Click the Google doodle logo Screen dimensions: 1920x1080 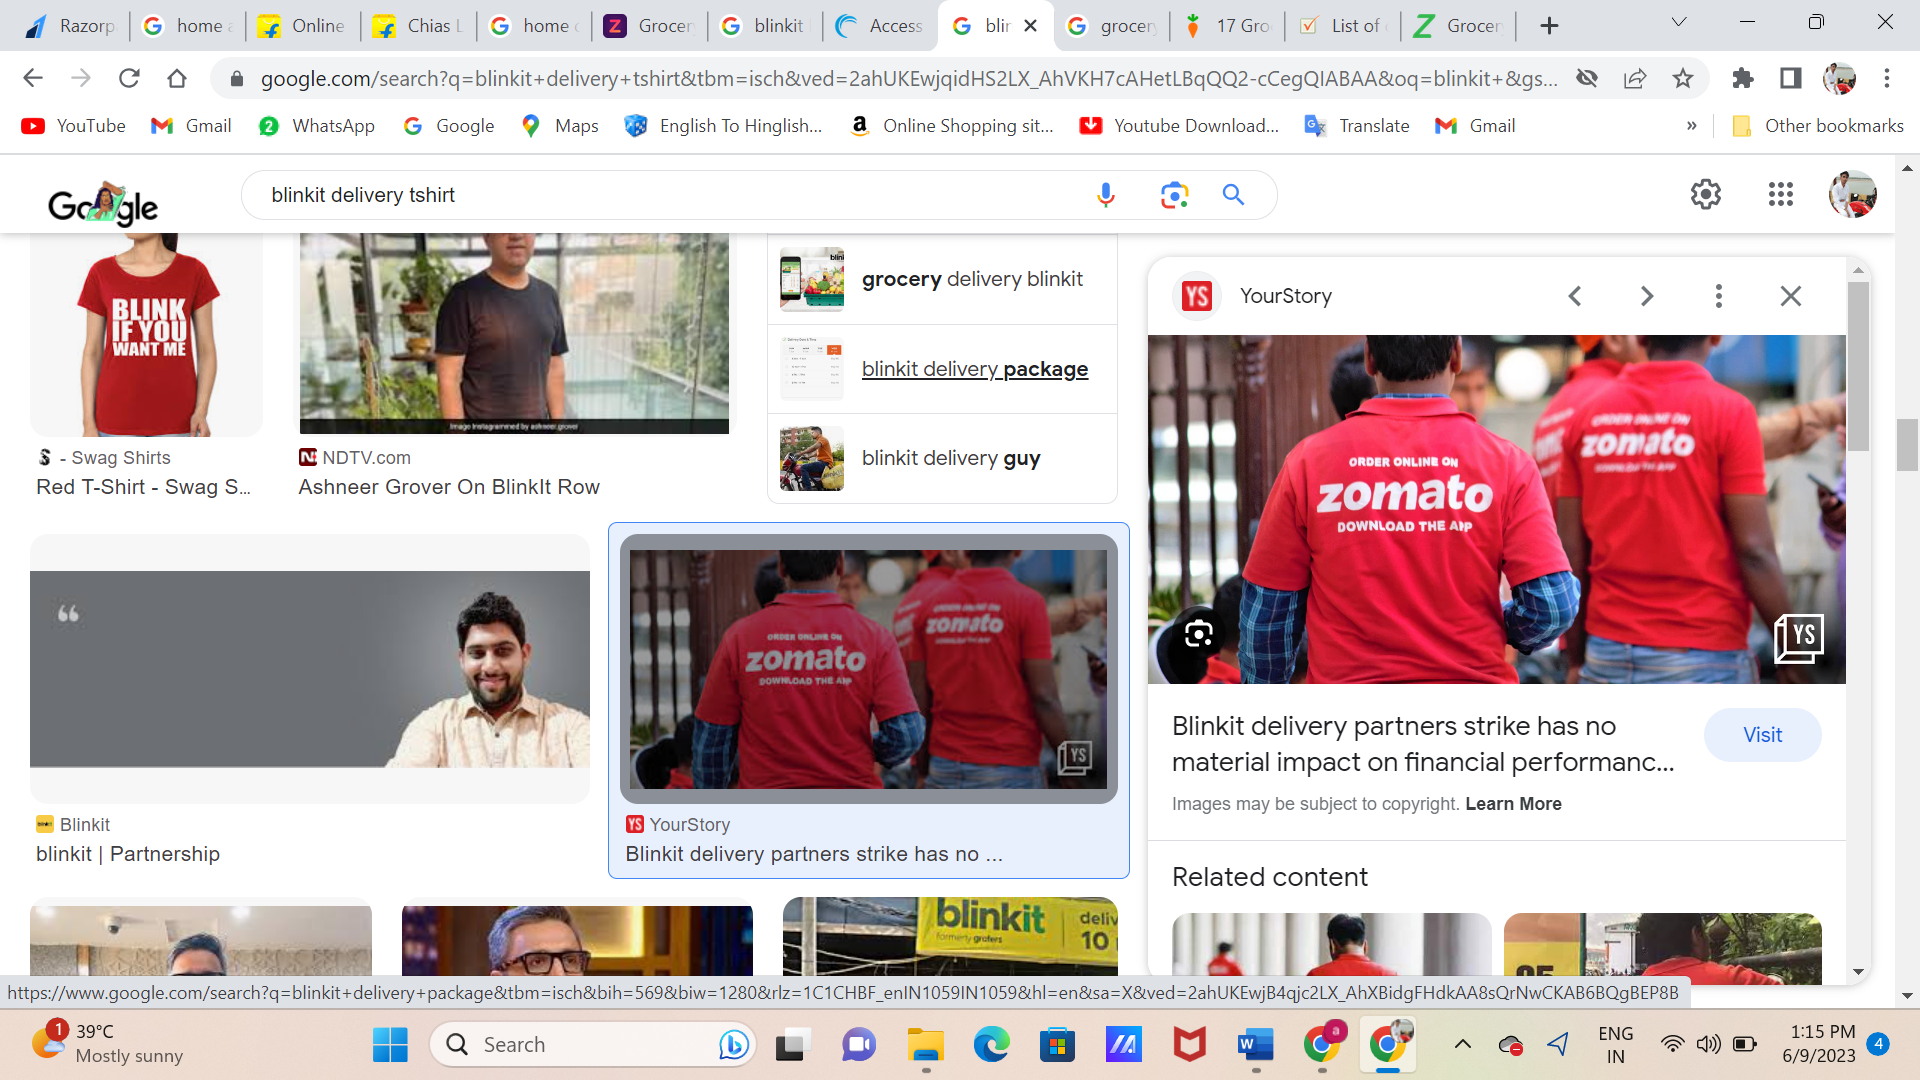[x=103, y=204]
